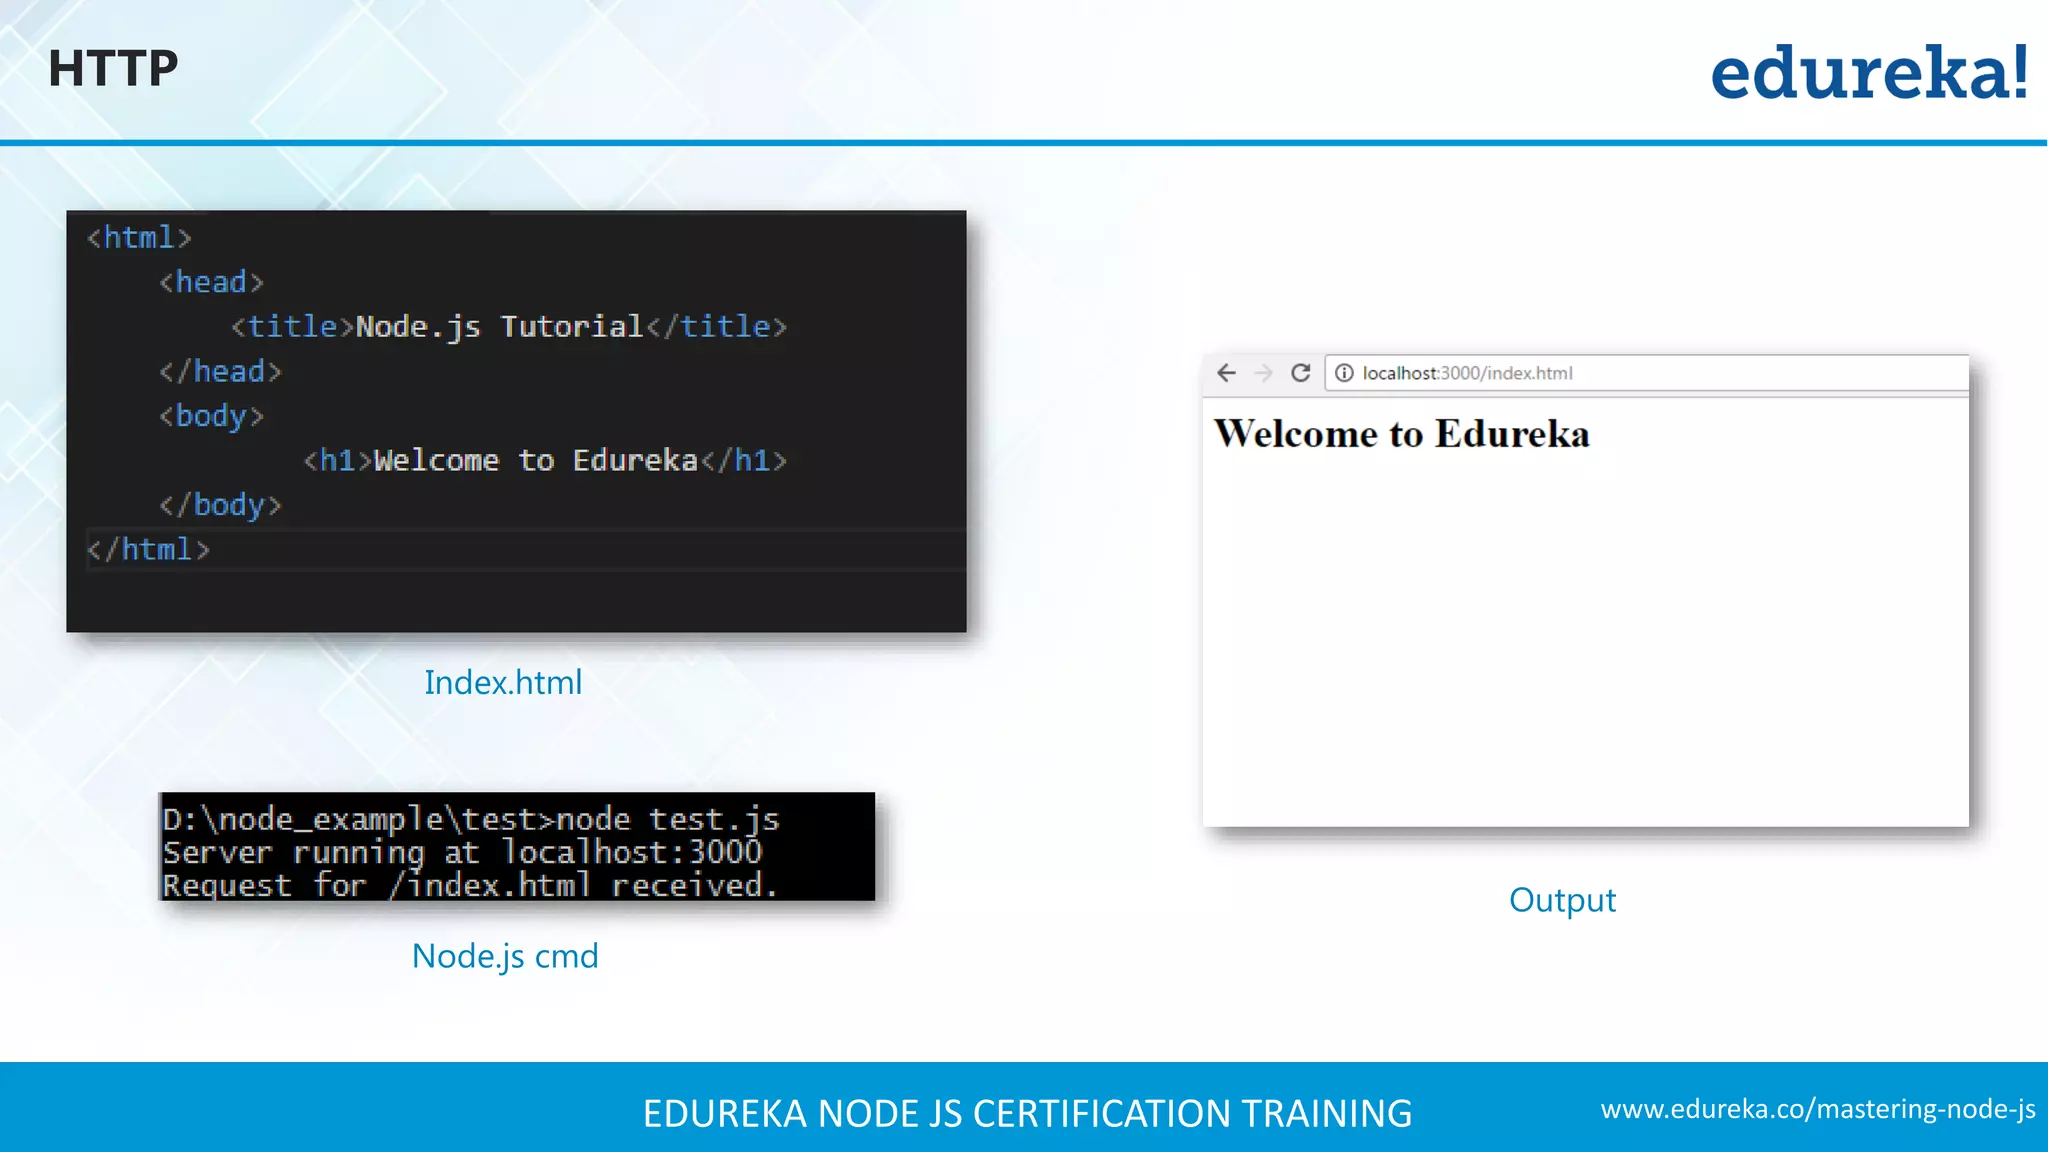Image resolution: width=2048 pixels, height=1152 pixels.
Task: Click the www.edureka.co/mastering-node-js link
Action: pos(1818,1109)
